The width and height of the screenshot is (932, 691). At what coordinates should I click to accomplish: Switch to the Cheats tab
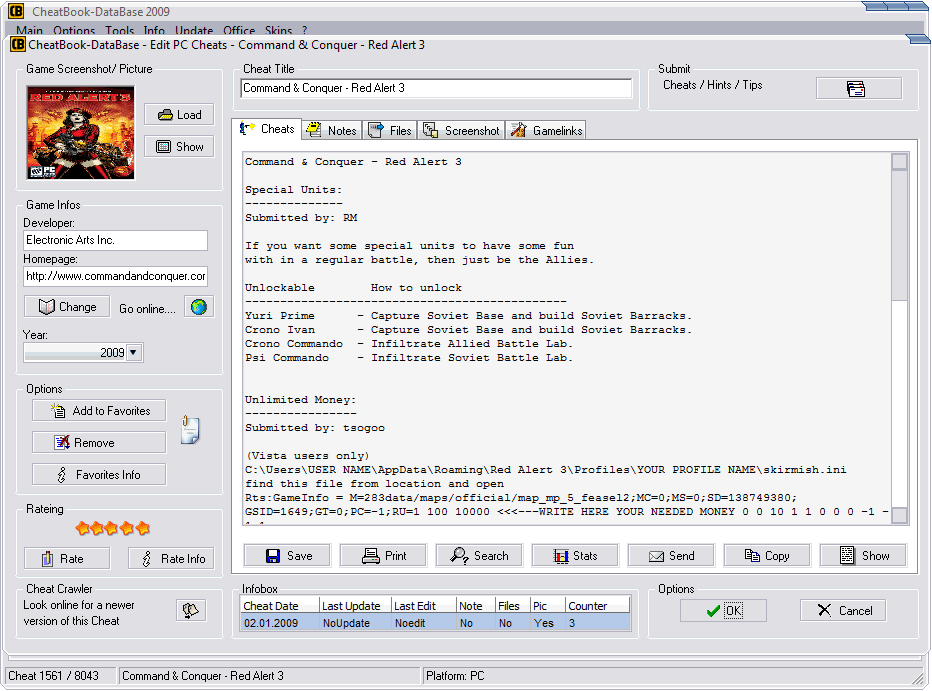(267, 129)
